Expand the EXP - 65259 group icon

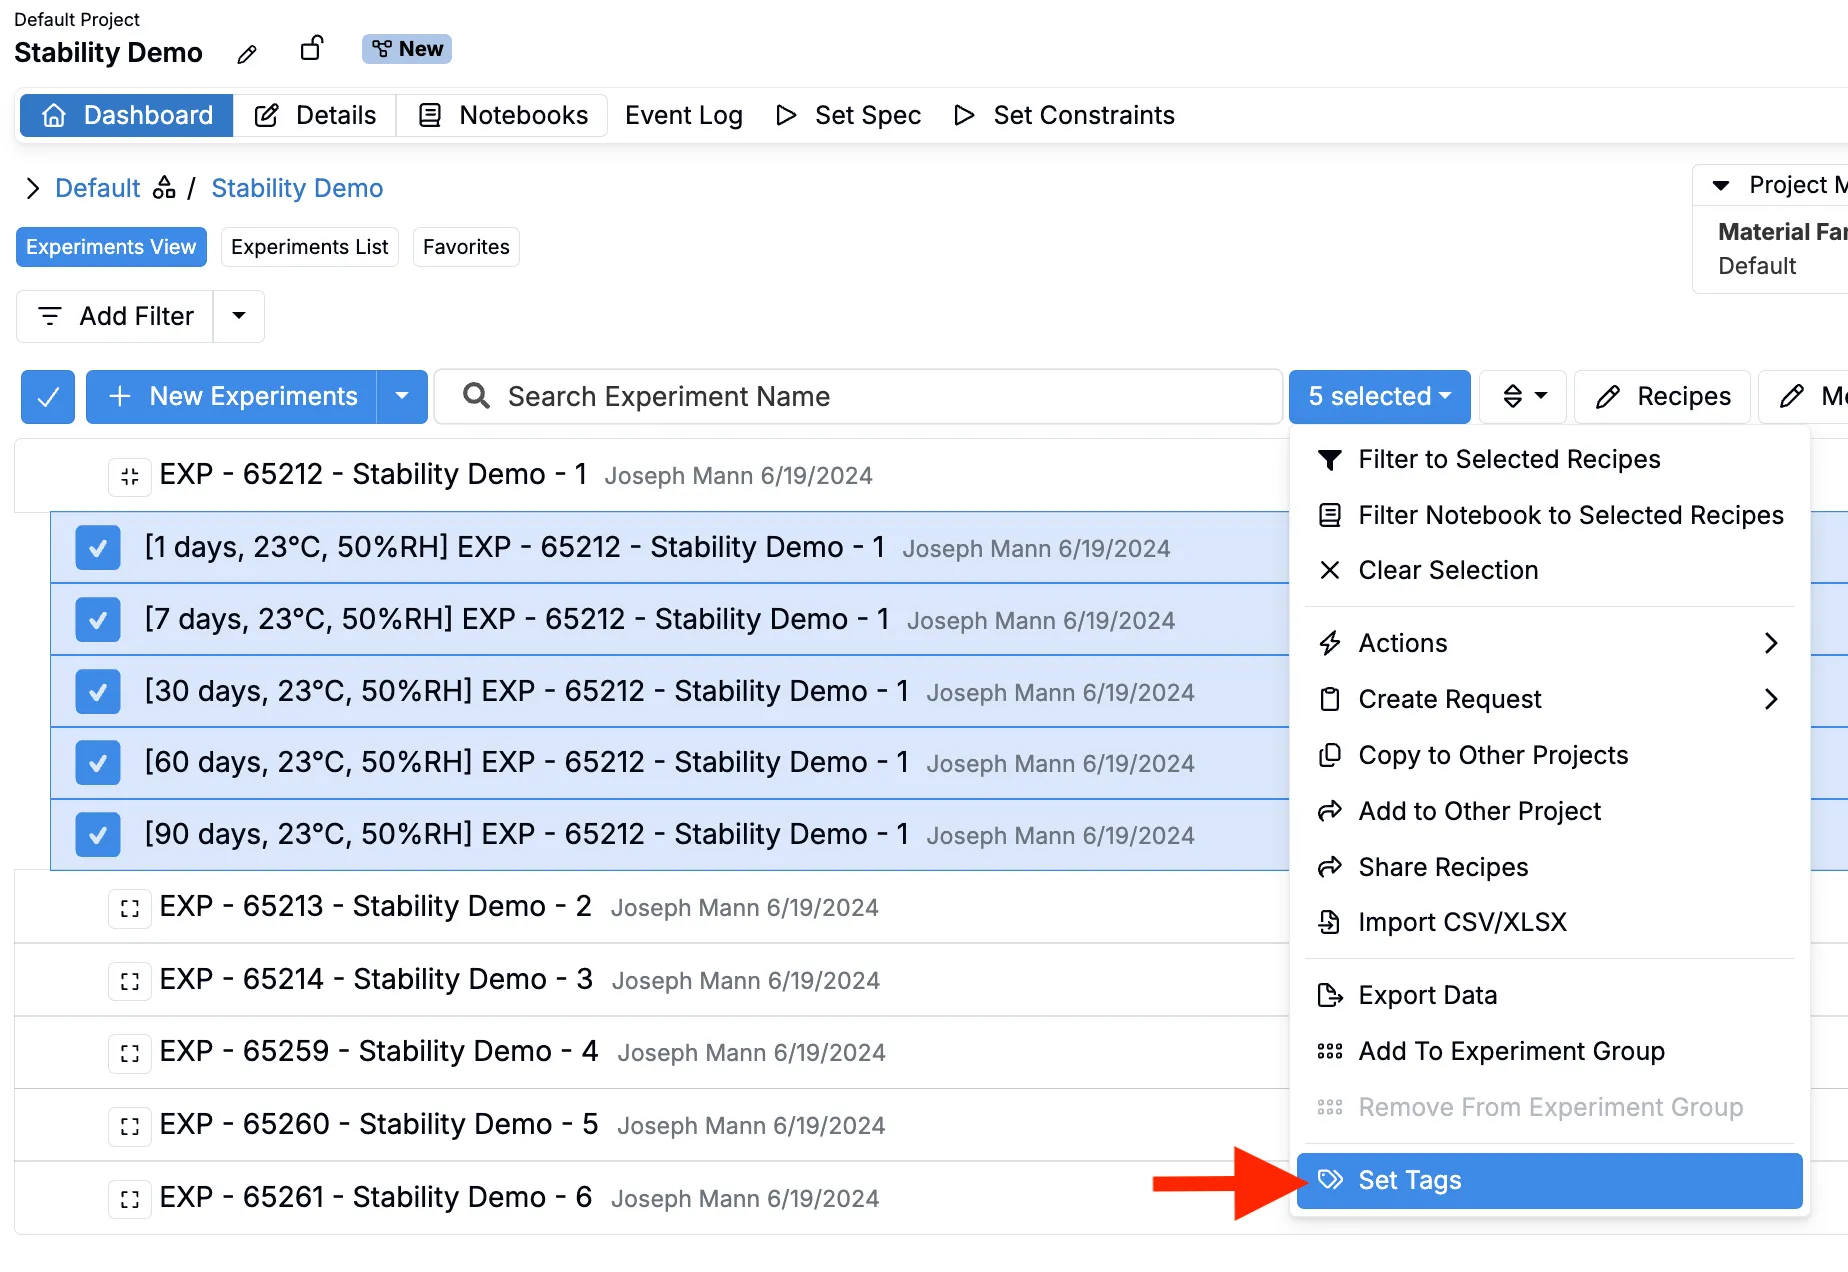[130, 1053]
